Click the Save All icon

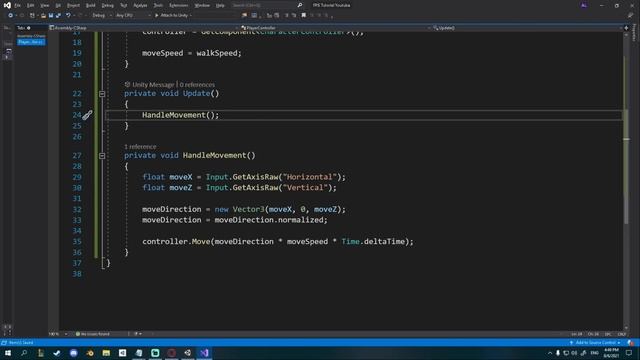click(58, 16)
